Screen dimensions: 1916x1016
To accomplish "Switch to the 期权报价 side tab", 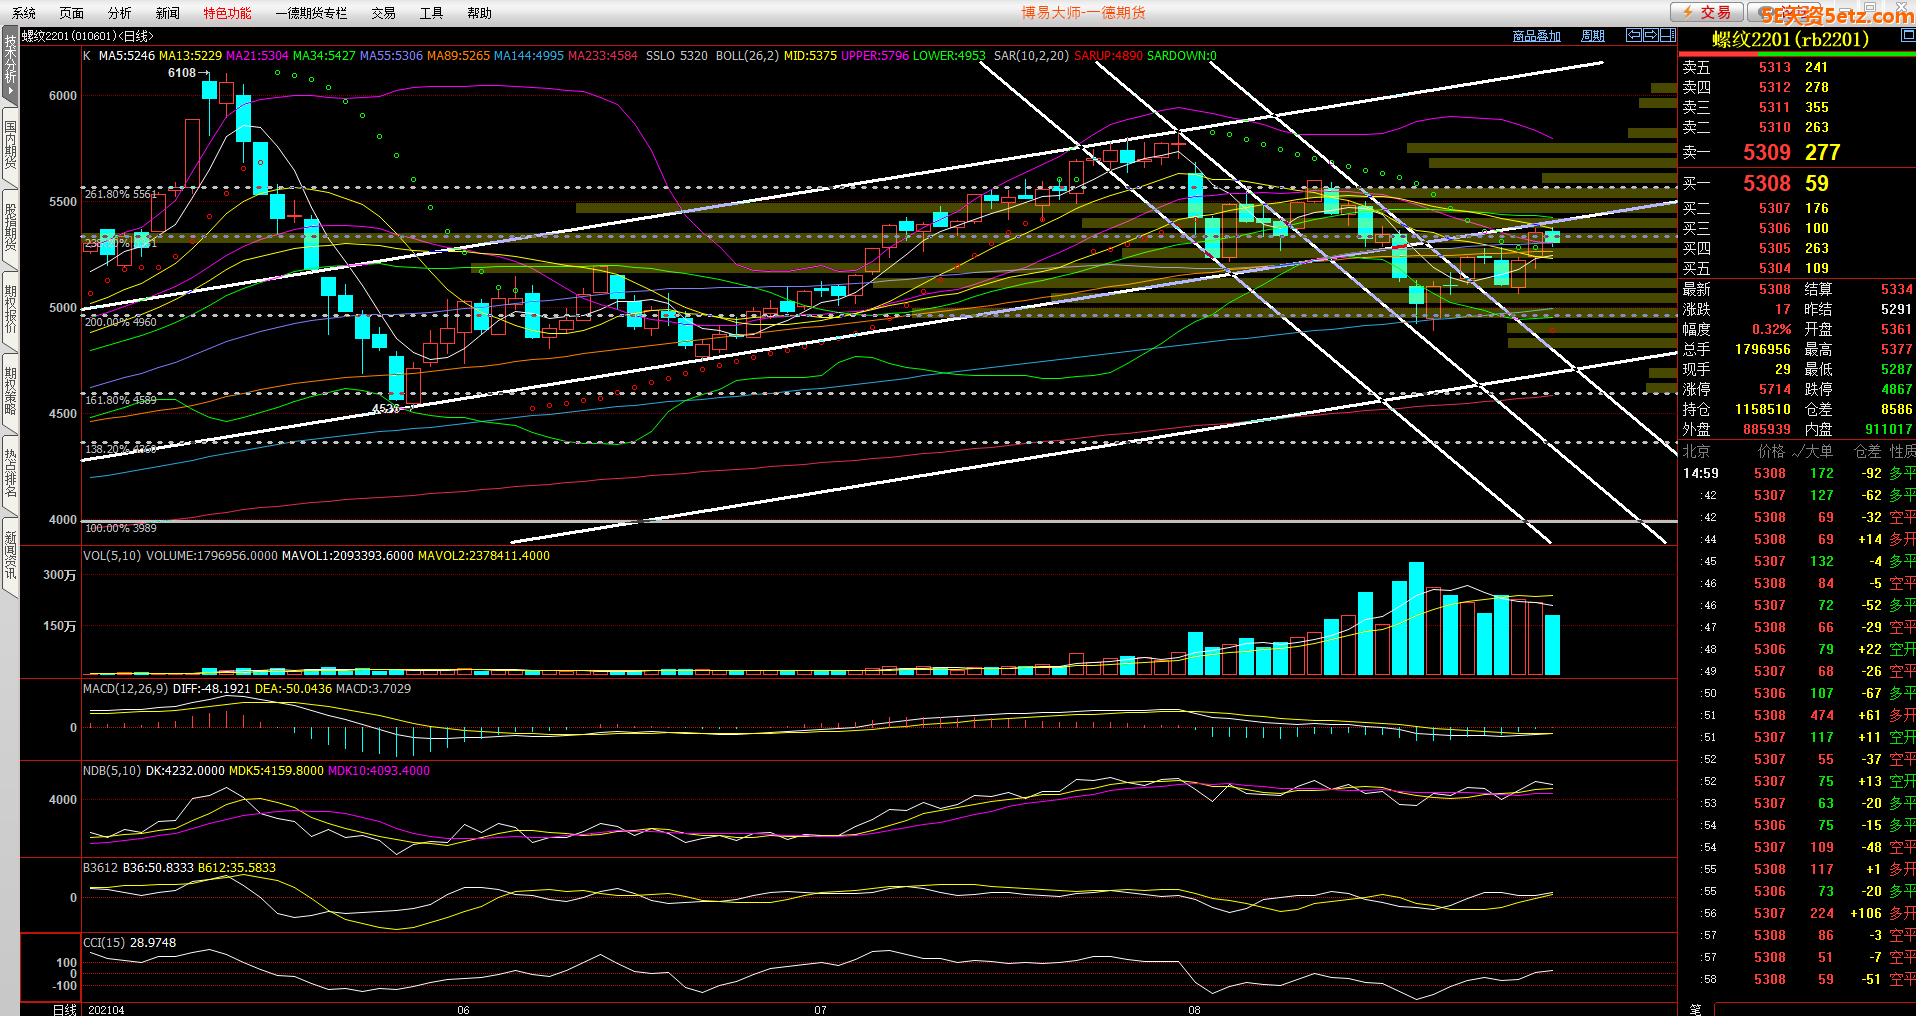I will pos(10,310).
